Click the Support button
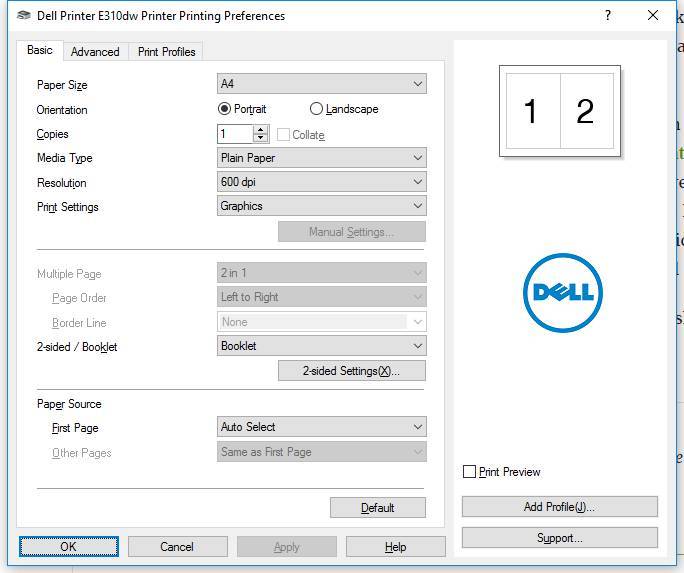 coord(560,538)
